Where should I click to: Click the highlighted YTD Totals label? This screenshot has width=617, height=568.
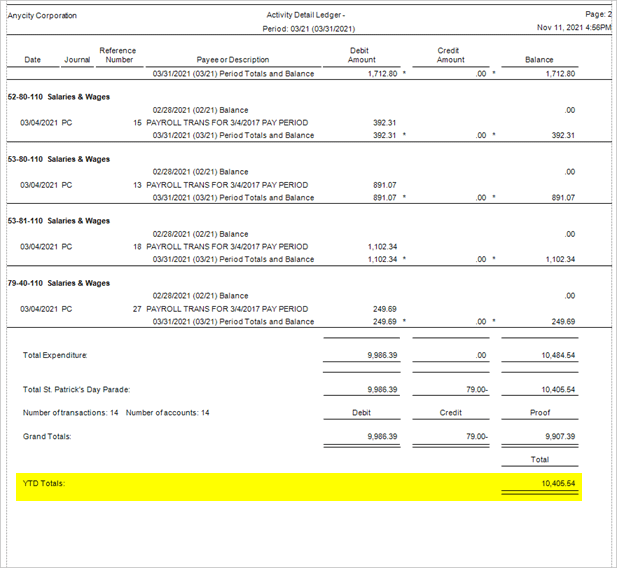click(44, 483)
